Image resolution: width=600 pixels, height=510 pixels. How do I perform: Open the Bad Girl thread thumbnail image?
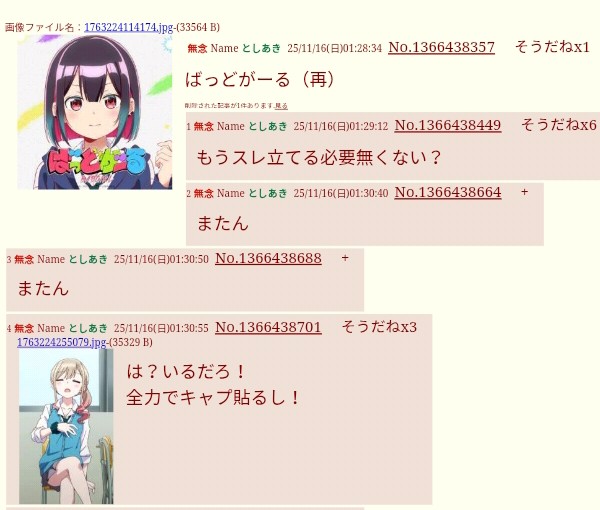coord(95,112)
